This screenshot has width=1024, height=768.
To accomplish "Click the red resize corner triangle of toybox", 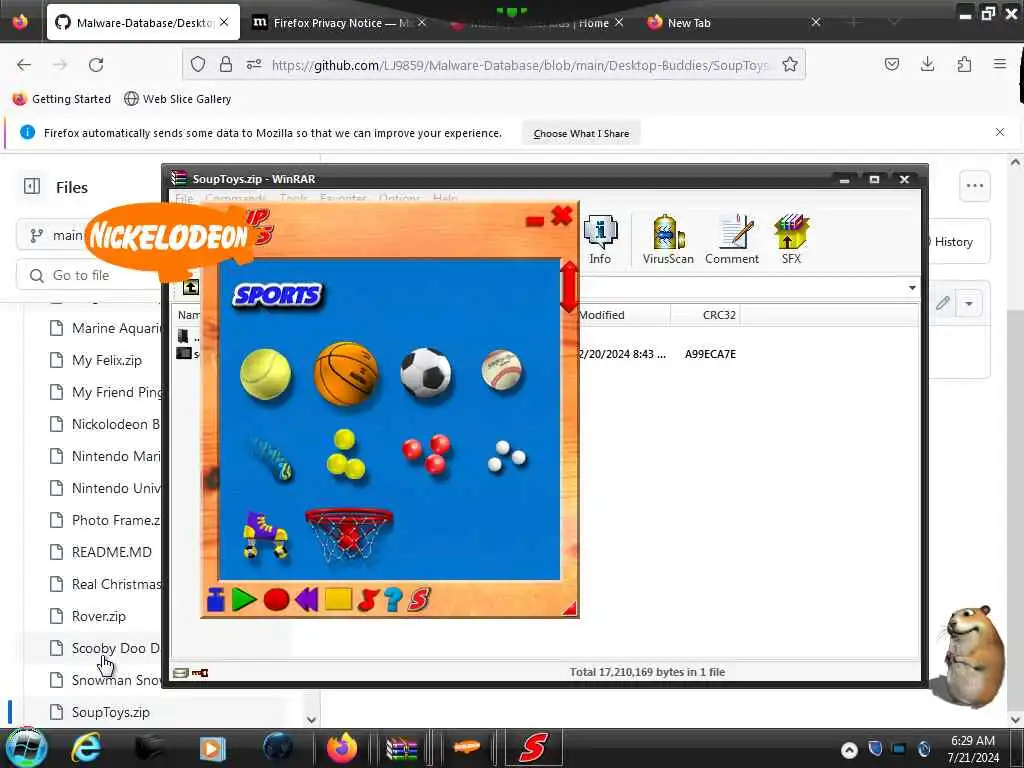I will [x=570, y=609].
